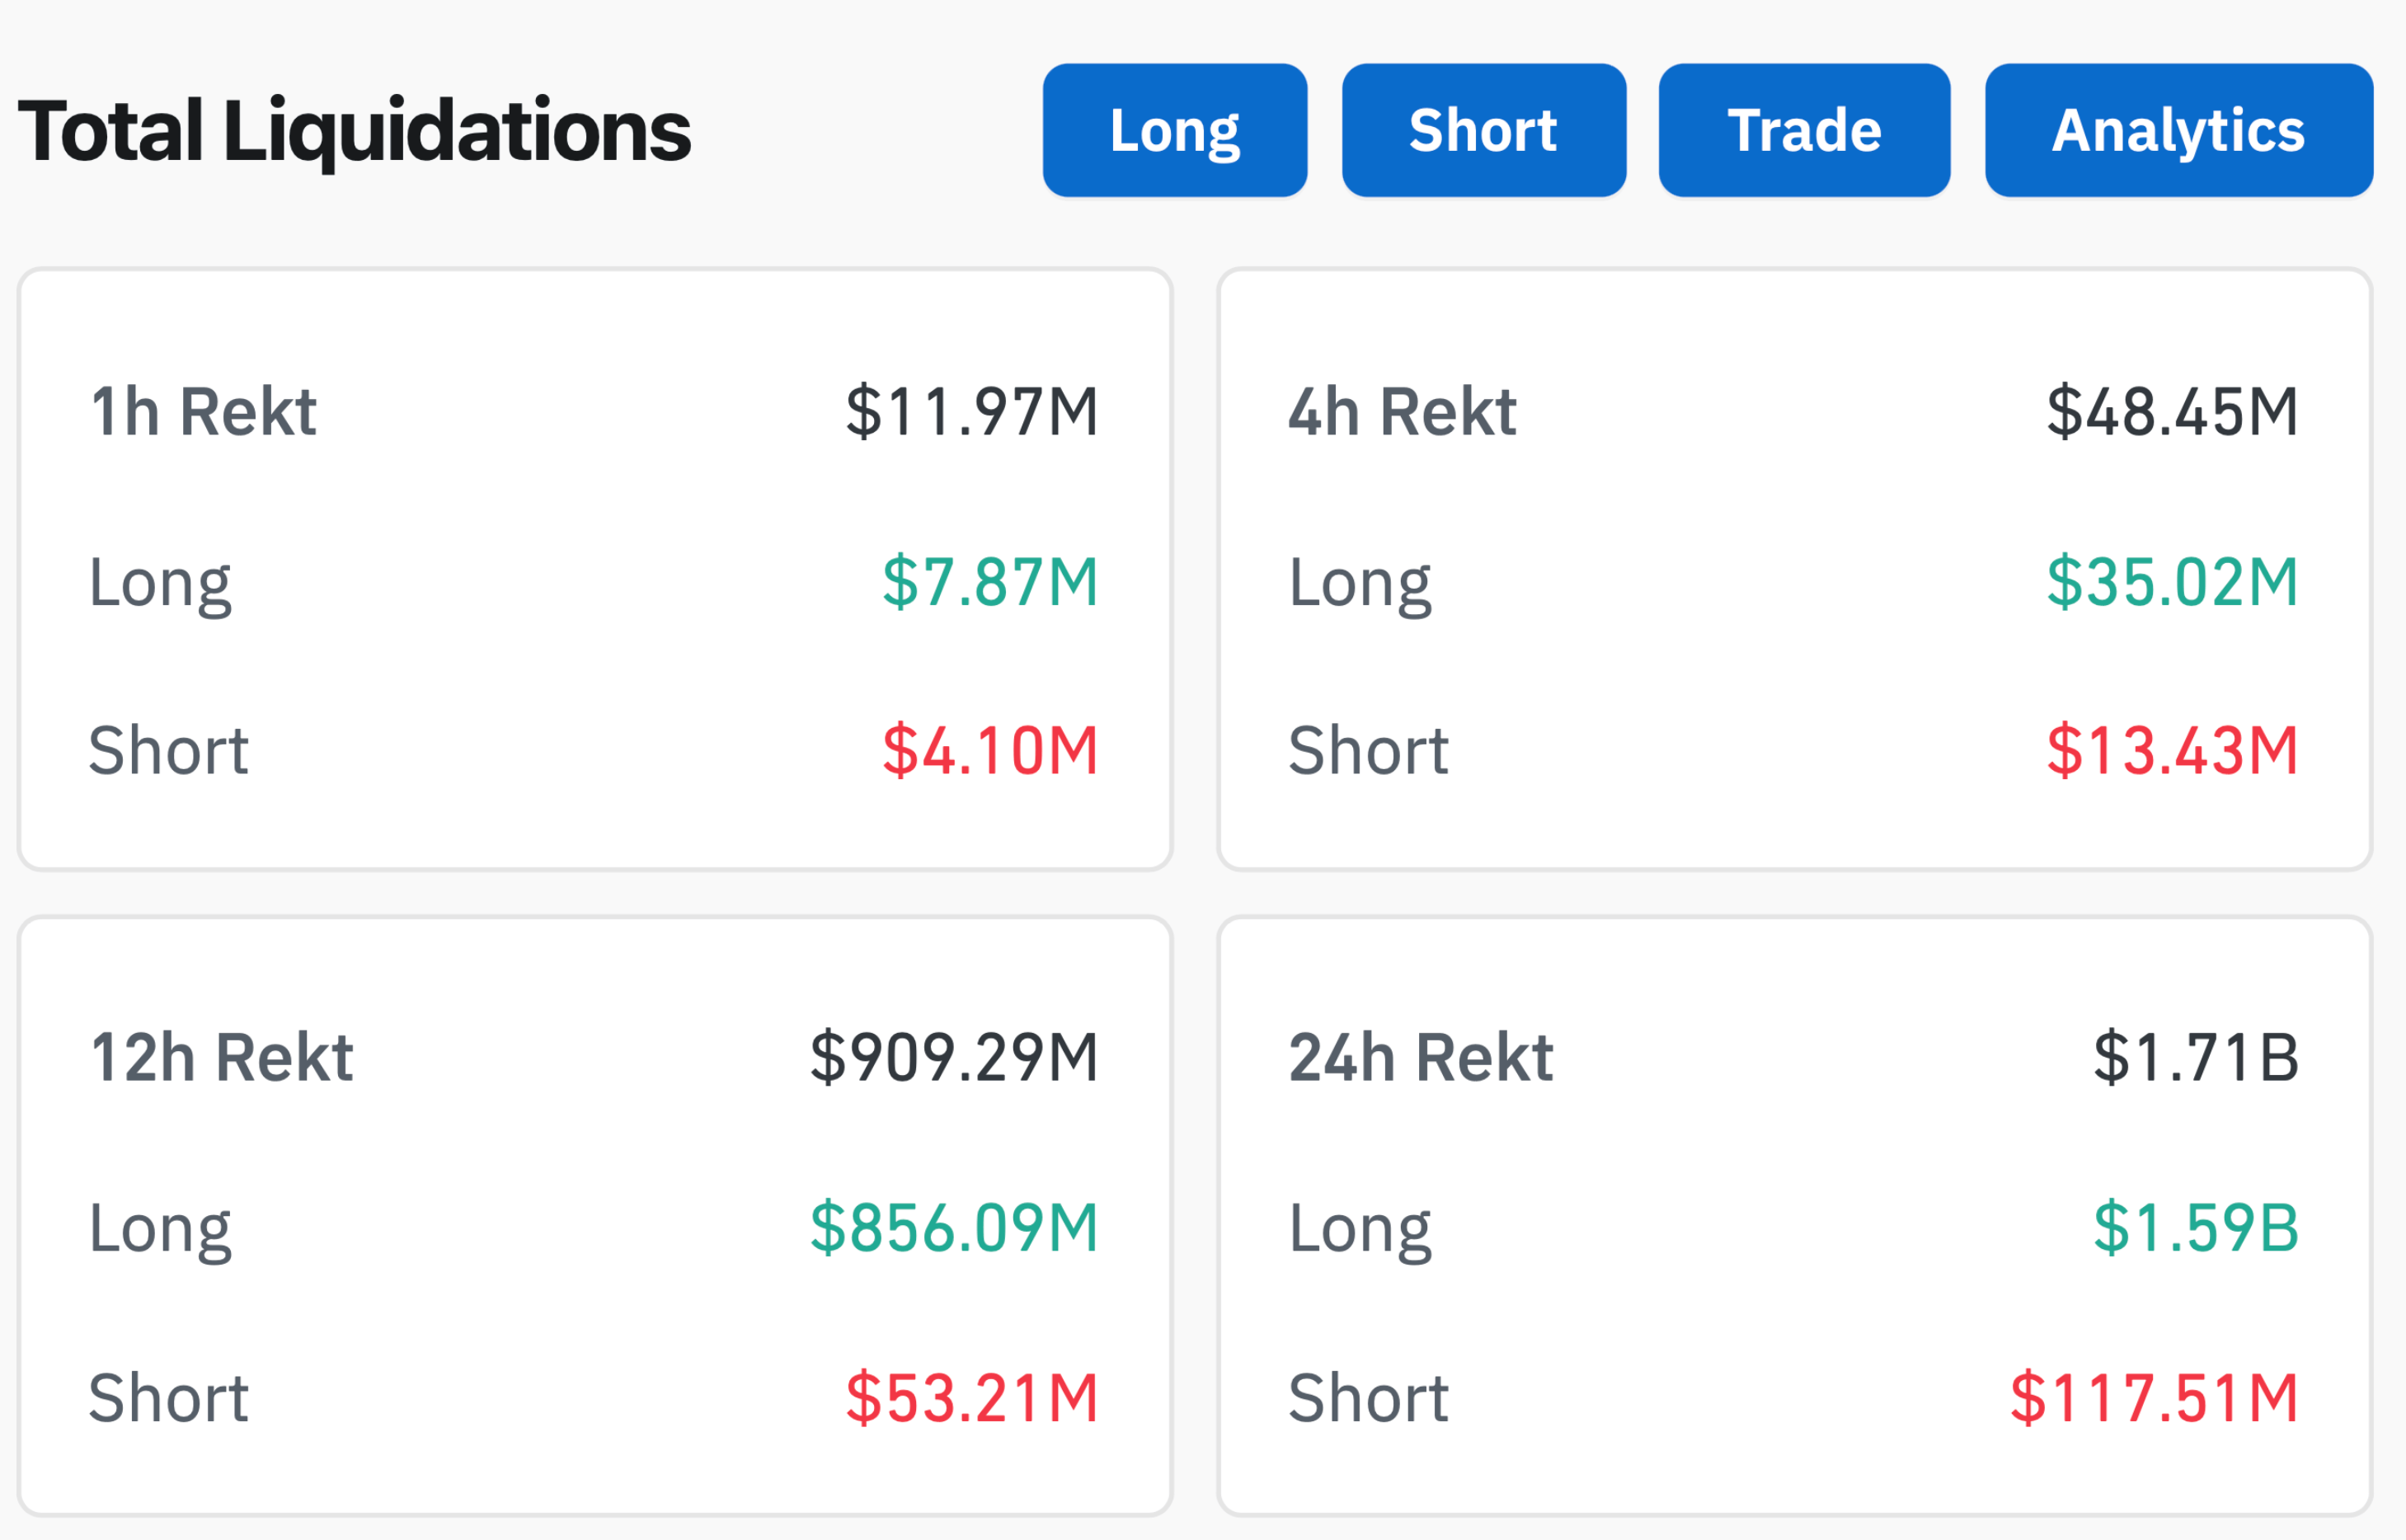Select the 4h total $48.45M

coord(2171,411)
